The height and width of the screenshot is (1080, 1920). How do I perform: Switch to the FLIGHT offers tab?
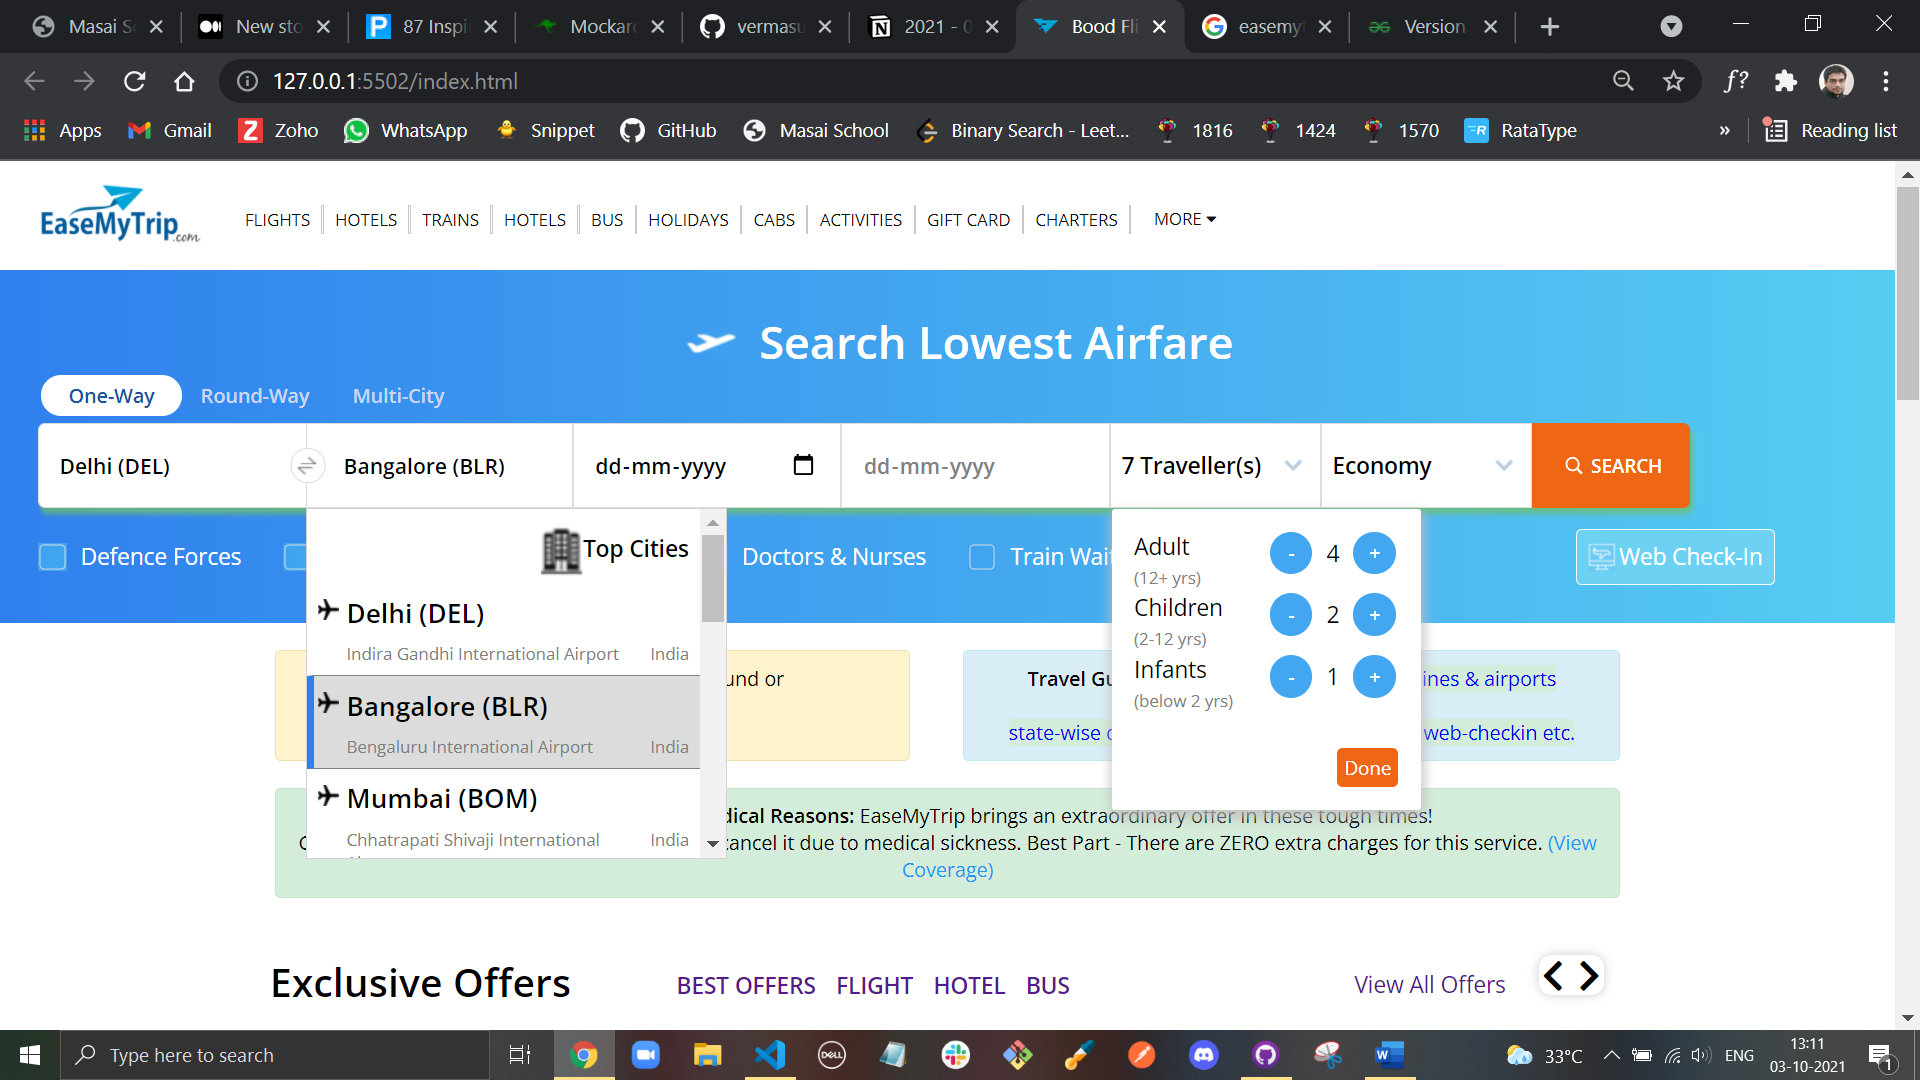pyautogui.click(x=874, y=985)
